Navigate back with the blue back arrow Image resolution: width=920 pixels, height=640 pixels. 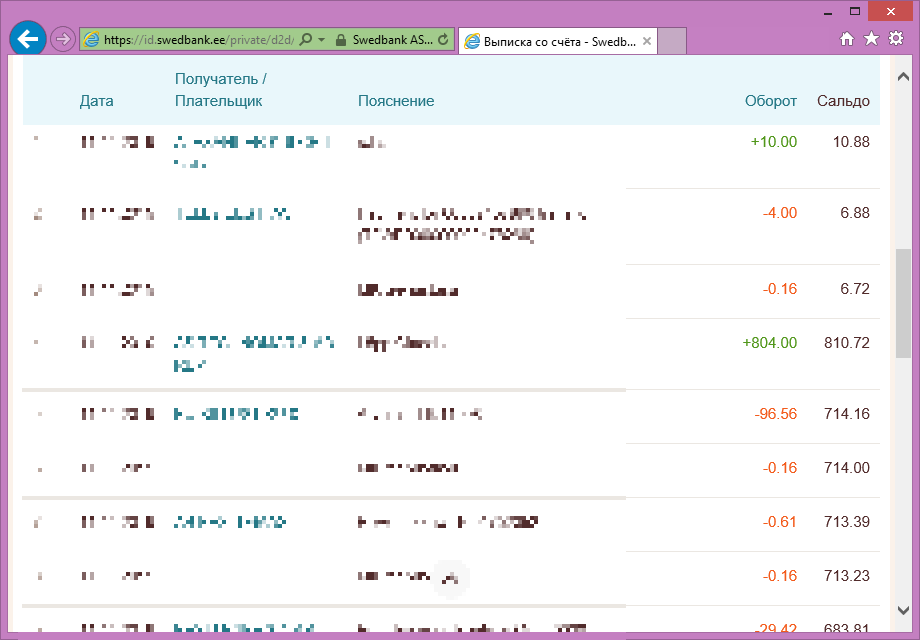28,39
